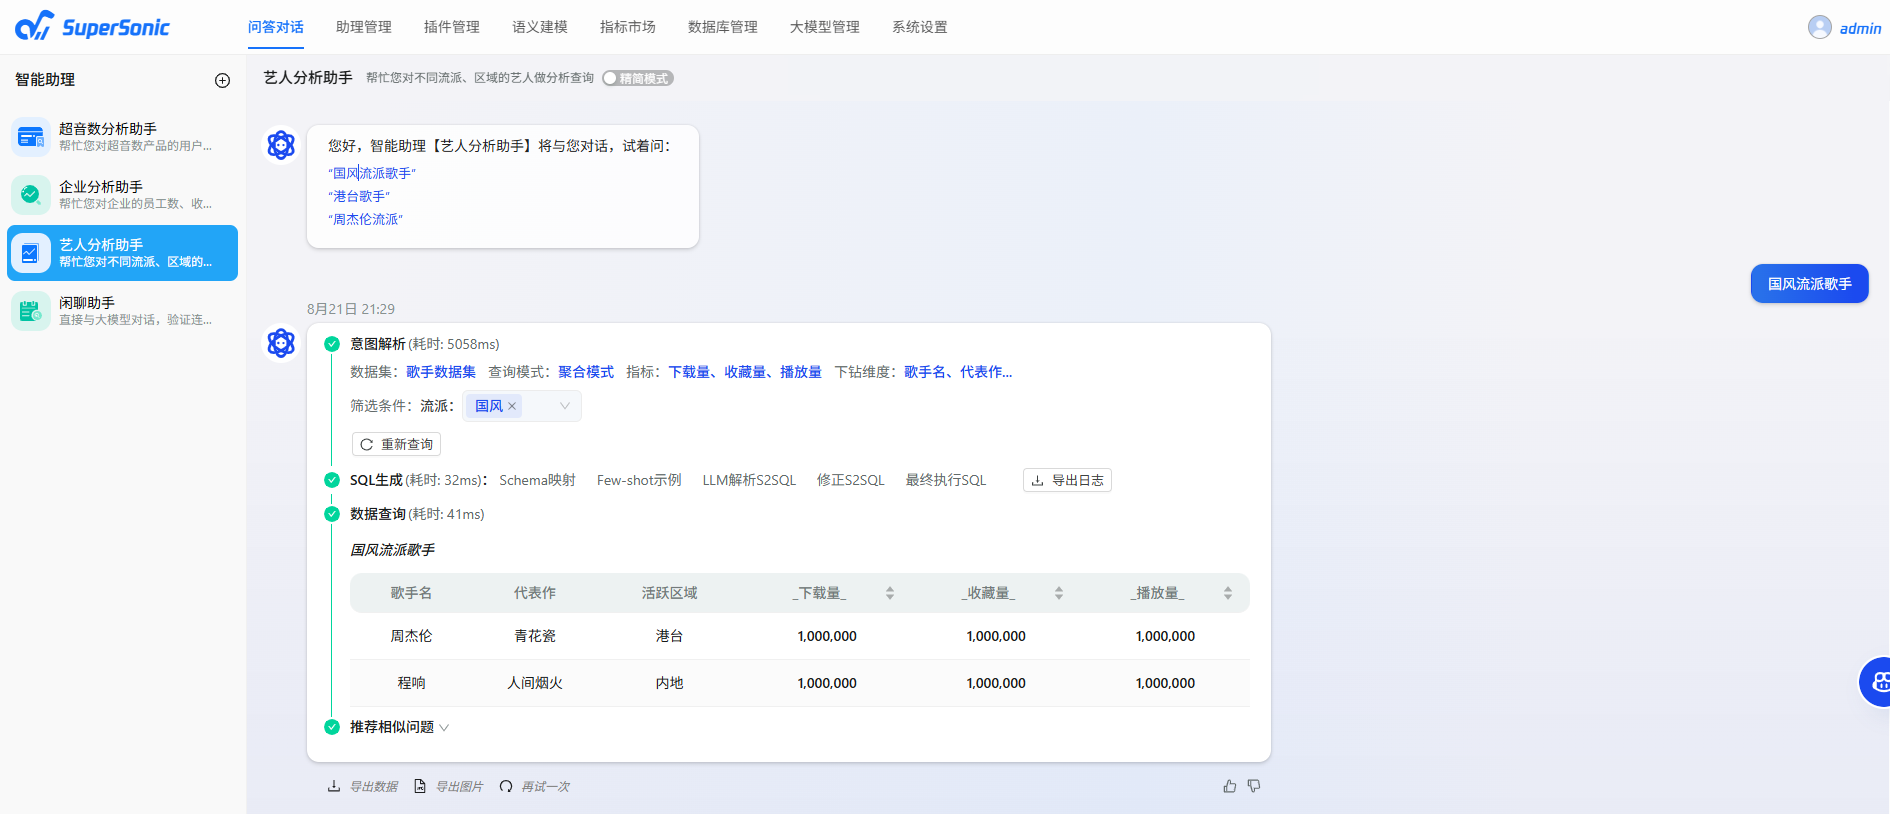Click admin username text
Image resolution: width=1890 pixels, height=814 pixels.
point(1860,28)
